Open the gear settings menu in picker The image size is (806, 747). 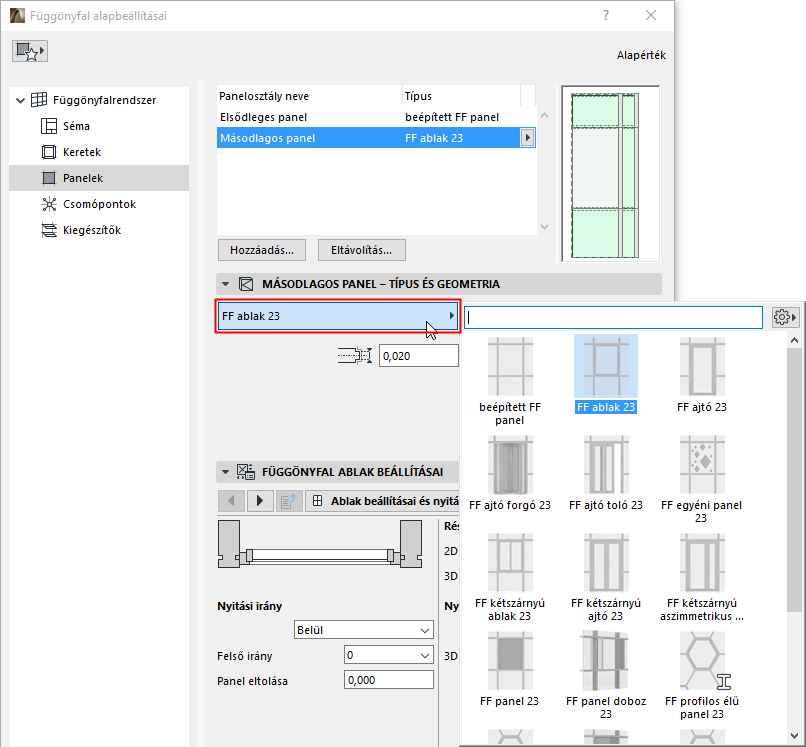tap(784, 317)
